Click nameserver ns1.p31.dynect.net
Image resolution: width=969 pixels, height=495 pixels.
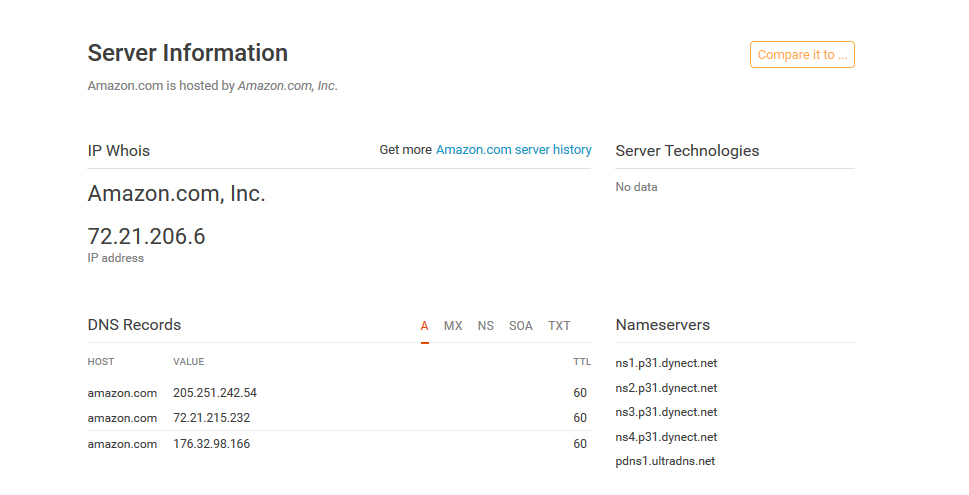click(x=666, y=363)
